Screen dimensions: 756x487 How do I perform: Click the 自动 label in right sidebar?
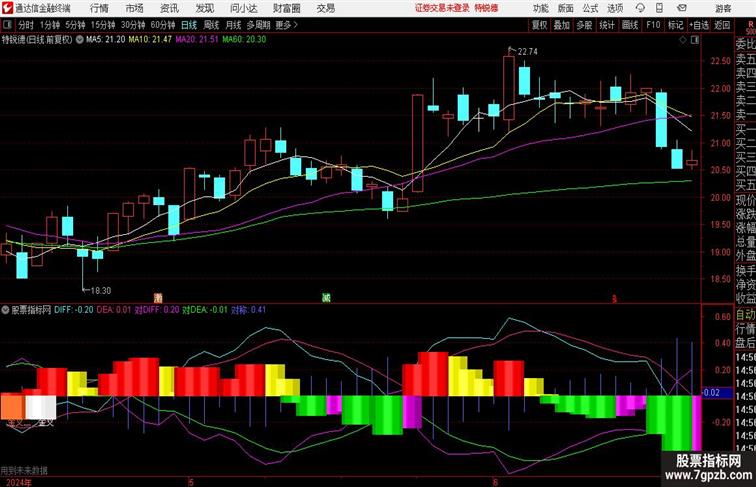pos(745,315)
